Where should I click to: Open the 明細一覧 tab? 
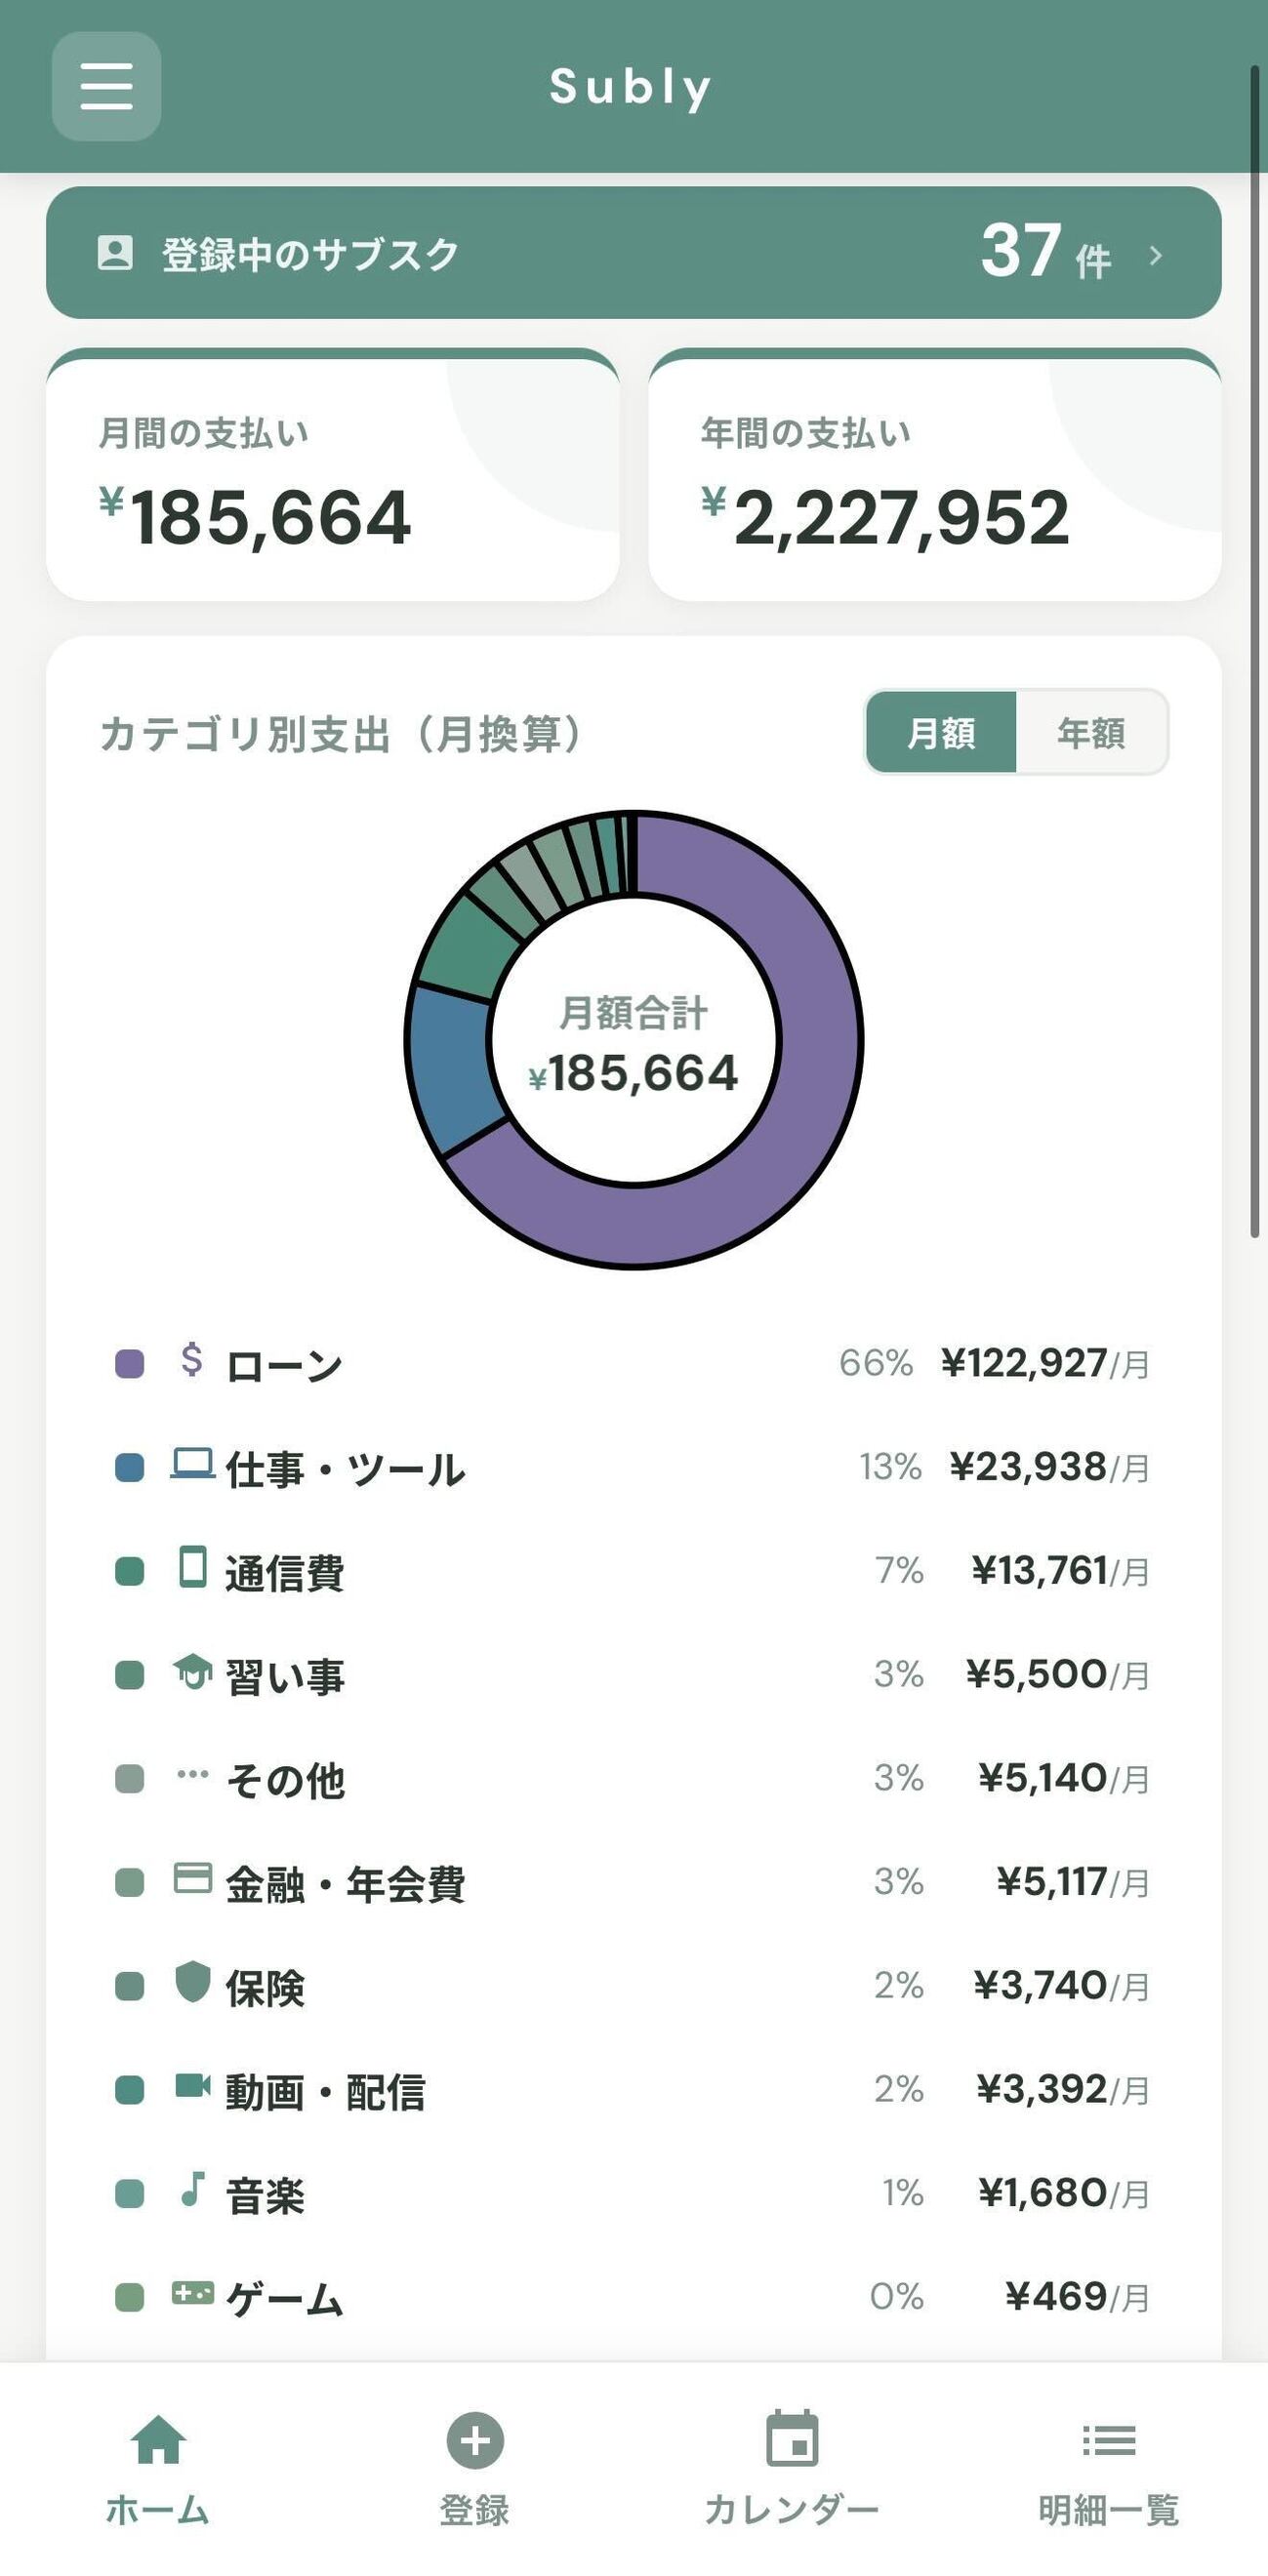[x=1108, y=2465]
